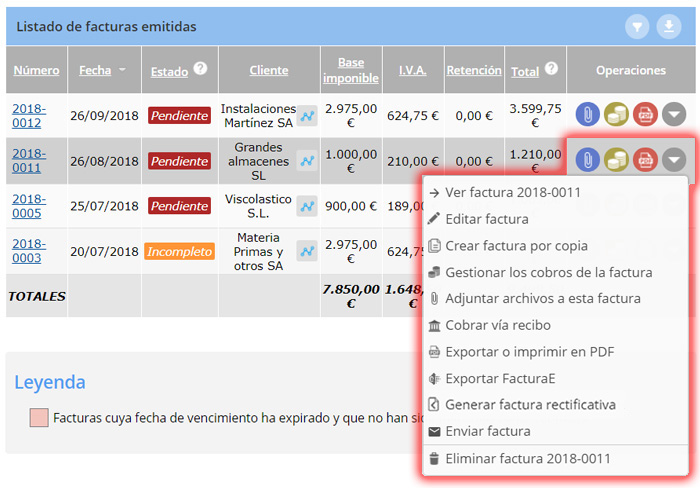Sort by Cliente column header

[269, 70]
